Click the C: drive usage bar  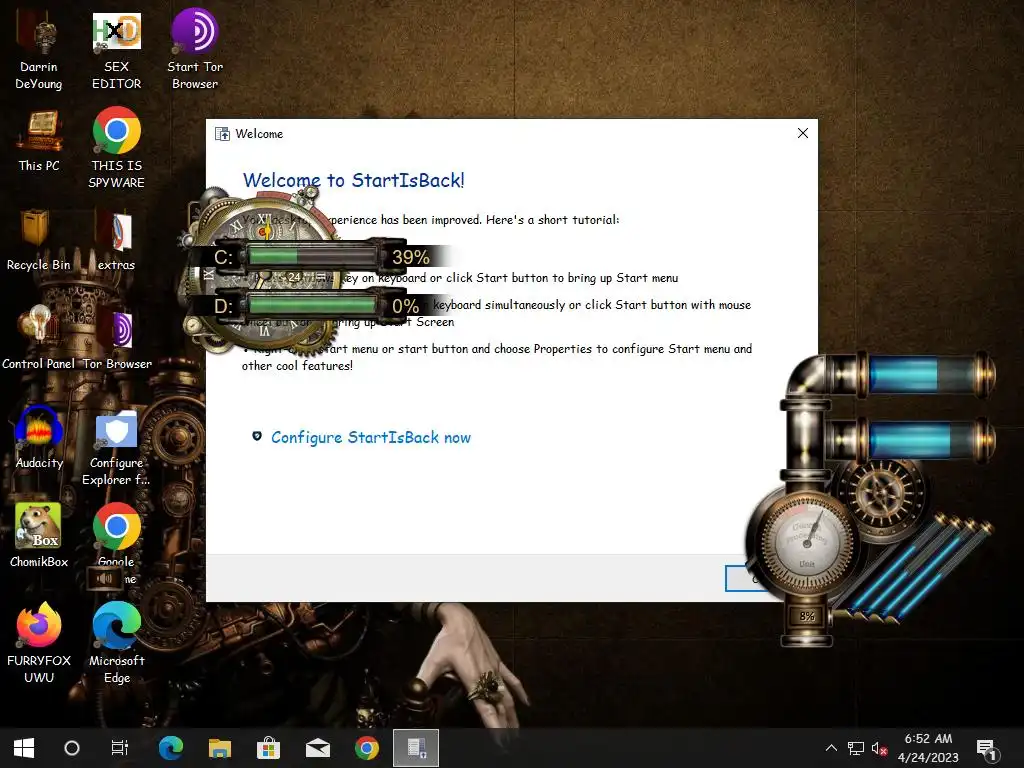(x=312, y=255)
